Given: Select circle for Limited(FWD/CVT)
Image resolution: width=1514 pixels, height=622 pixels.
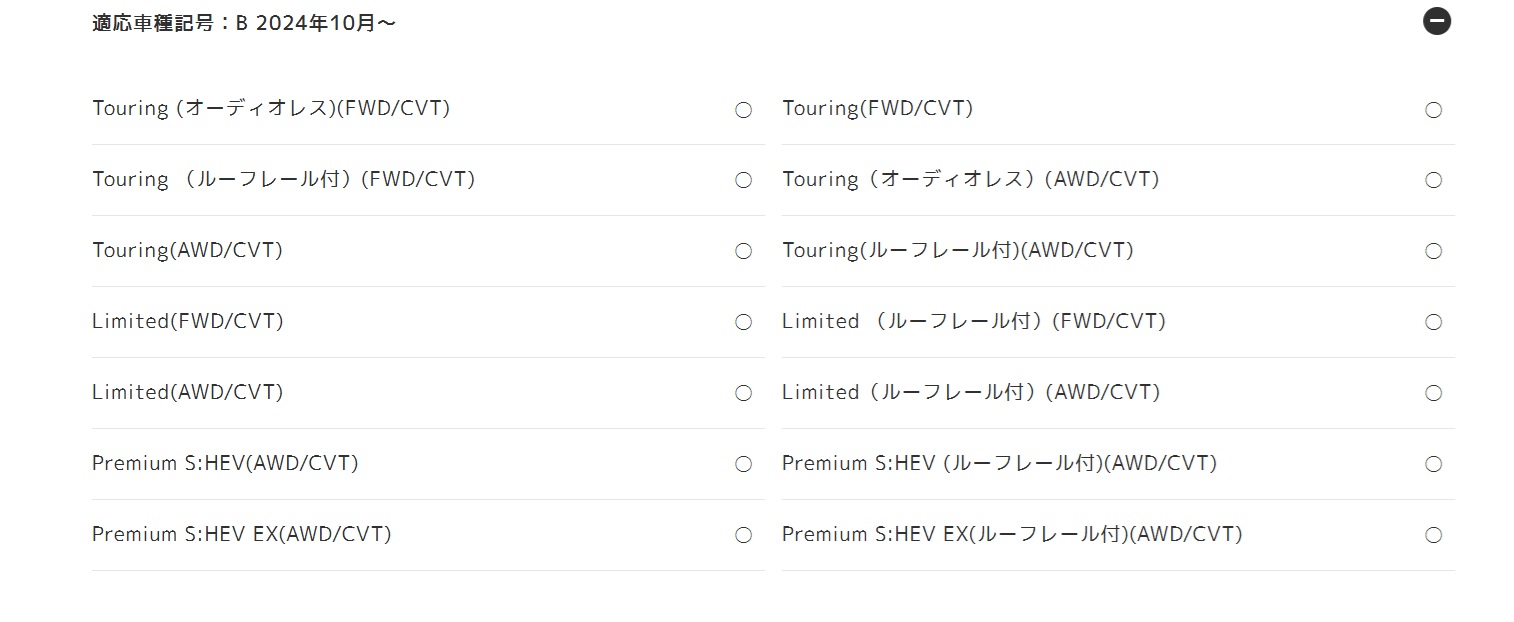Looking at the screenshot, I should (x=743, y=323).
